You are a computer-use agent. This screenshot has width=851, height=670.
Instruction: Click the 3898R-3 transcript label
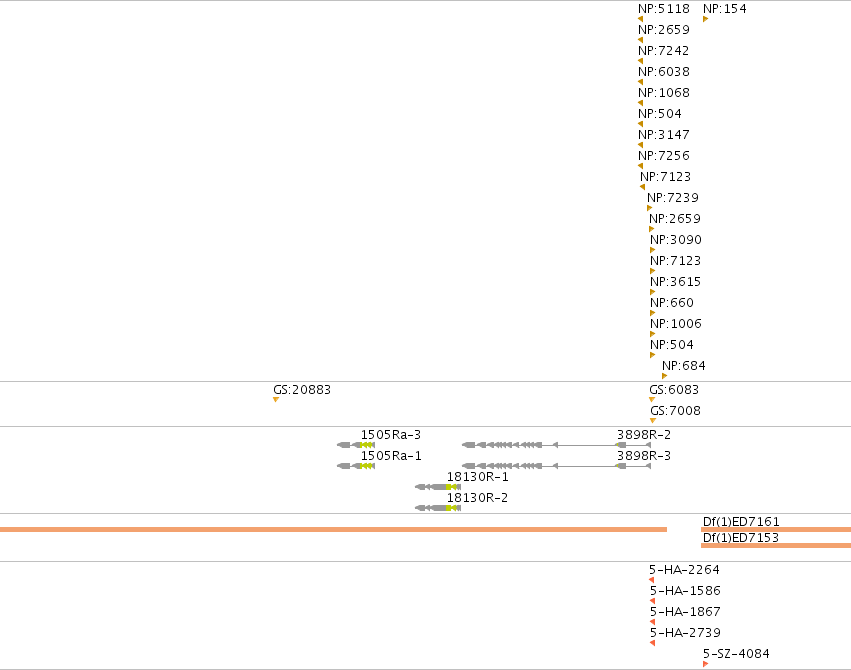pyautogui.click(x=644, y=456)
